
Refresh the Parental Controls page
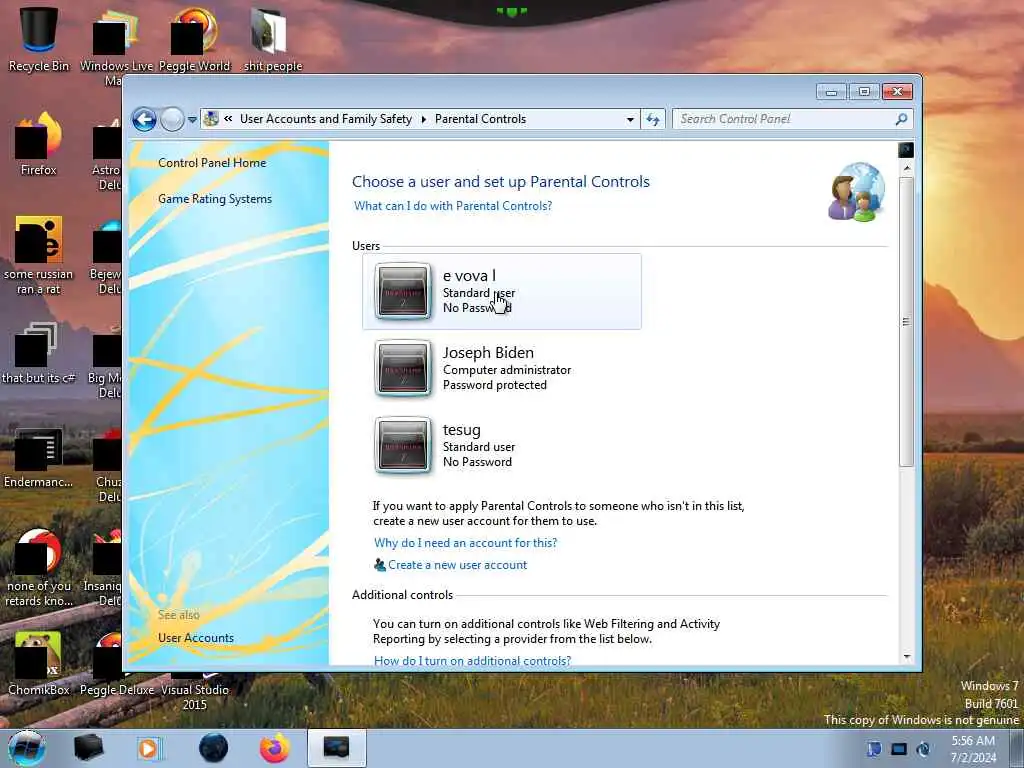tap(653, 120)
